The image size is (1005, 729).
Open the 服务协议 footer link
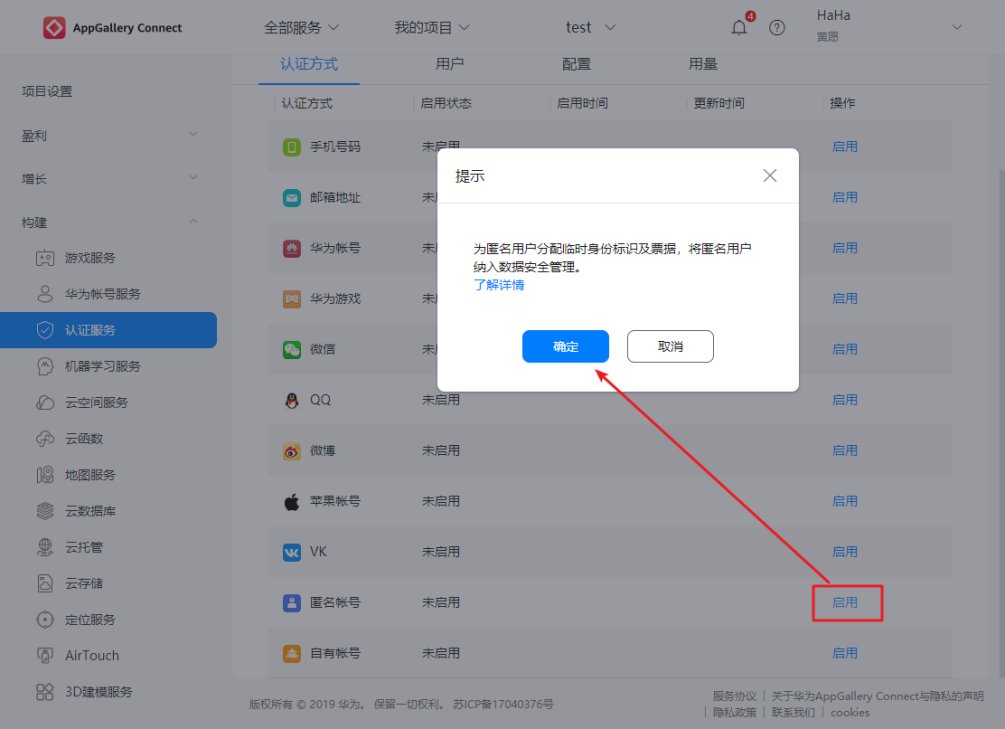pyautogui.click(x=735, y=696)
